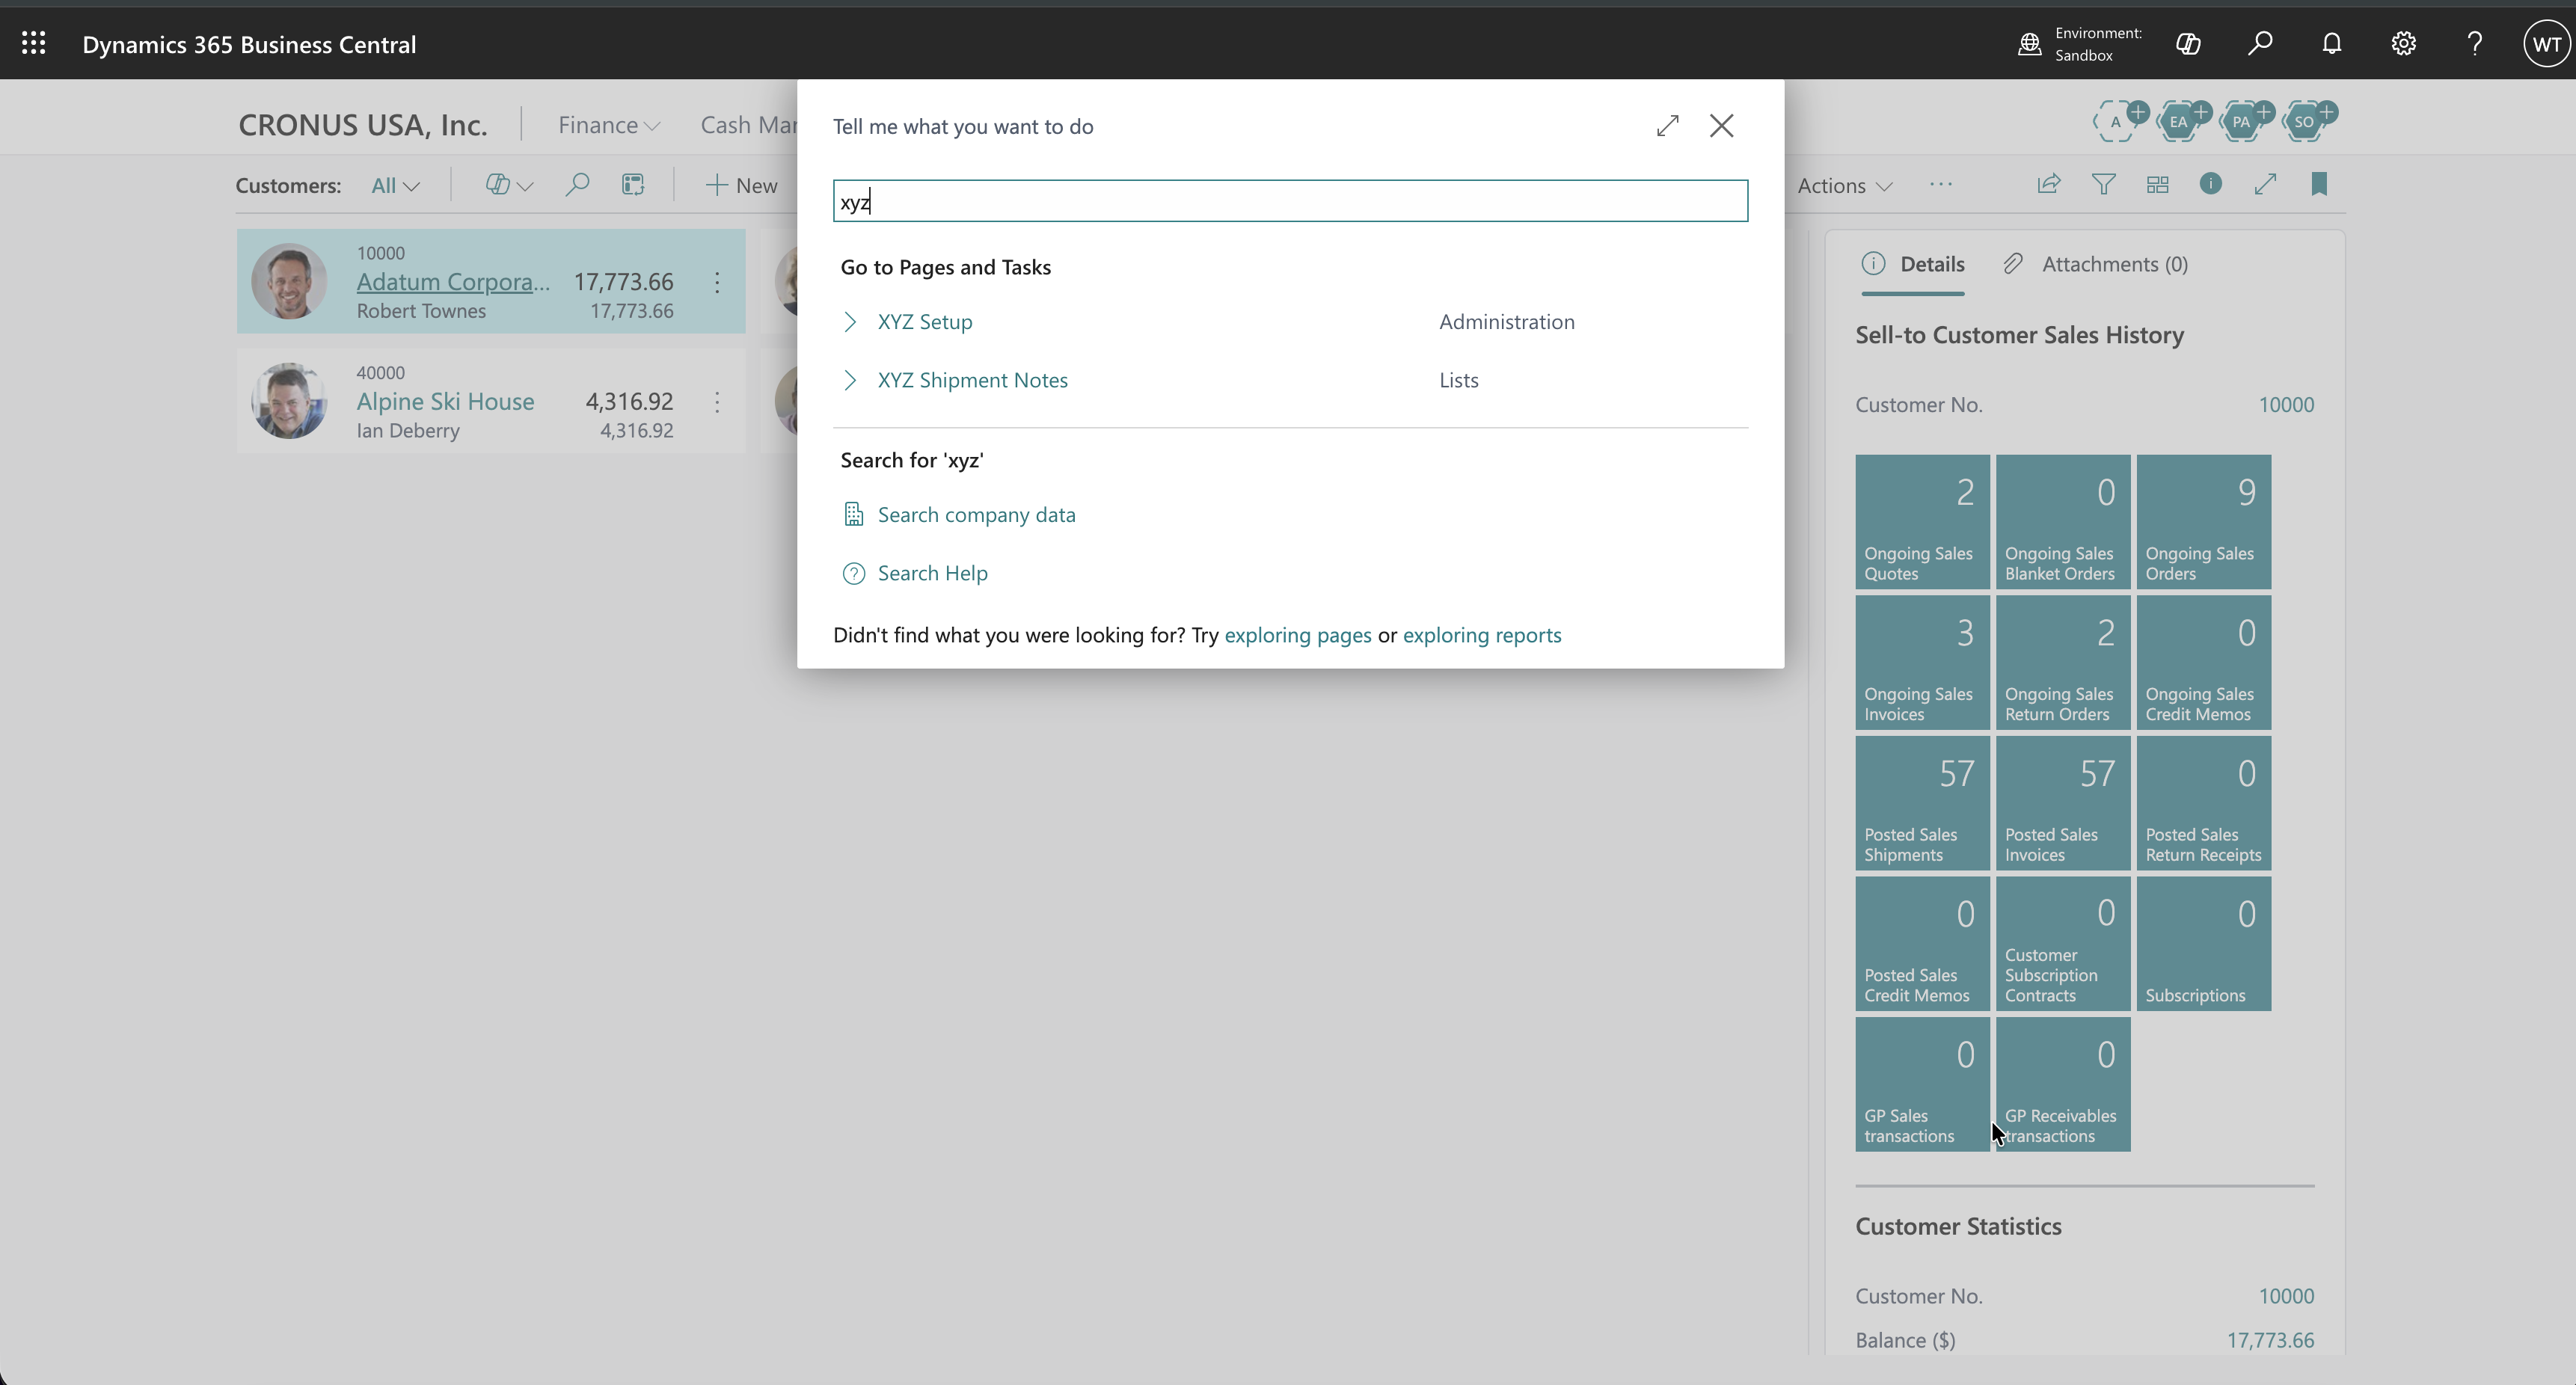Click Ian Deberry customer photo
Viewport: 2576px width, 1385px height.
pyautogui.click(x=289, y=401)
